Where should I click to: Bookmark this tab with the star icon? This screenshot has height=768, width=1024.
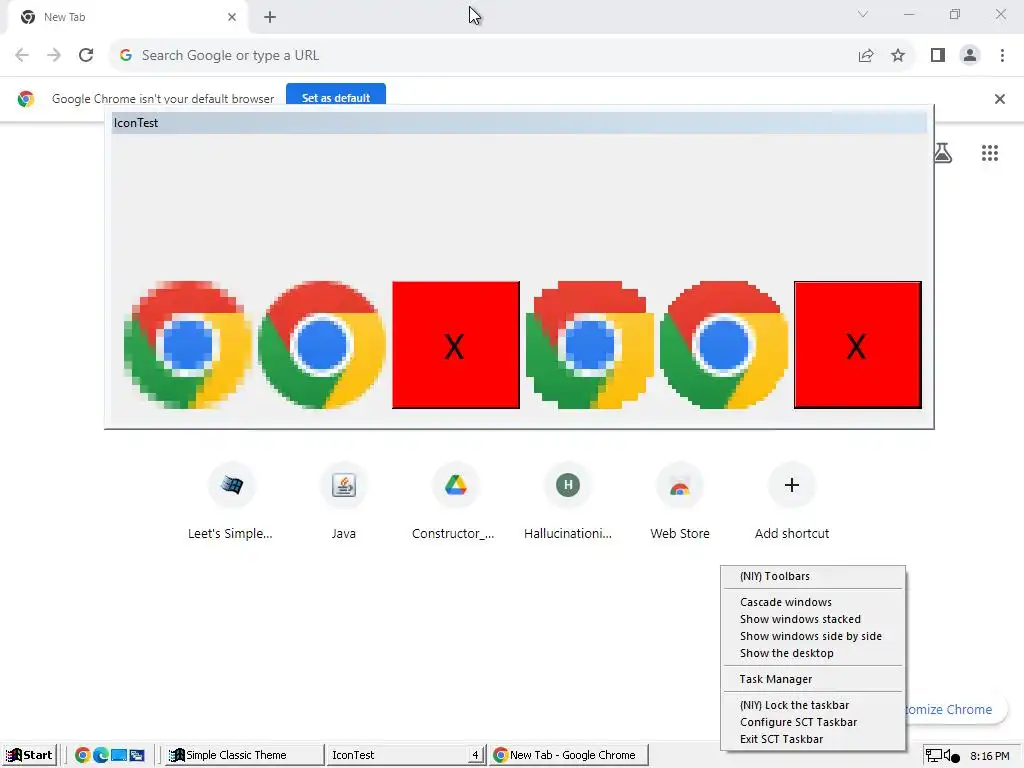coord(898,56)
